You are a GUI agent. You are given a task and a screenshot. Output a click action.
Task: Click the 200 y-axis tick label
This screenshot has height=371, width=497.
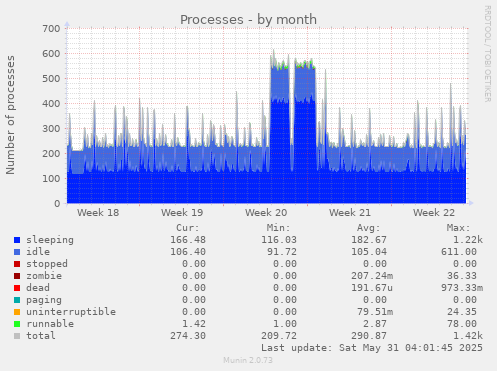[51, 154]
